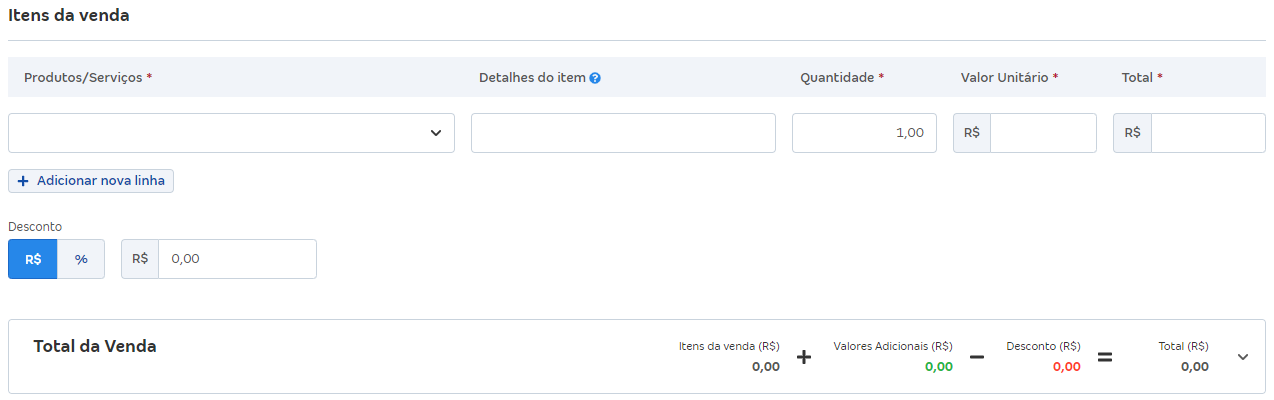
Task: Open the Produtos/Serviços dropdown
Action: pyautogui.click(x=231, y=133)
